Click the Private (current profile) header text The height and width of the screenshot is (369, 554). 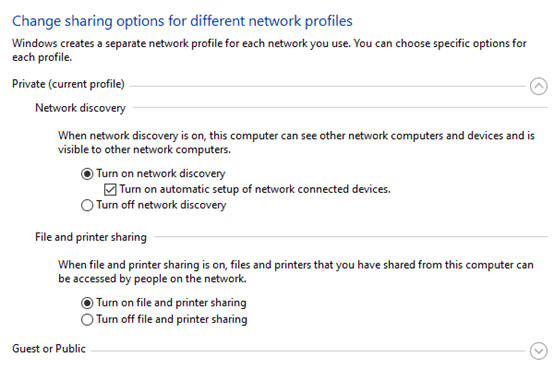pyautogui.click(x=68, y=84)
